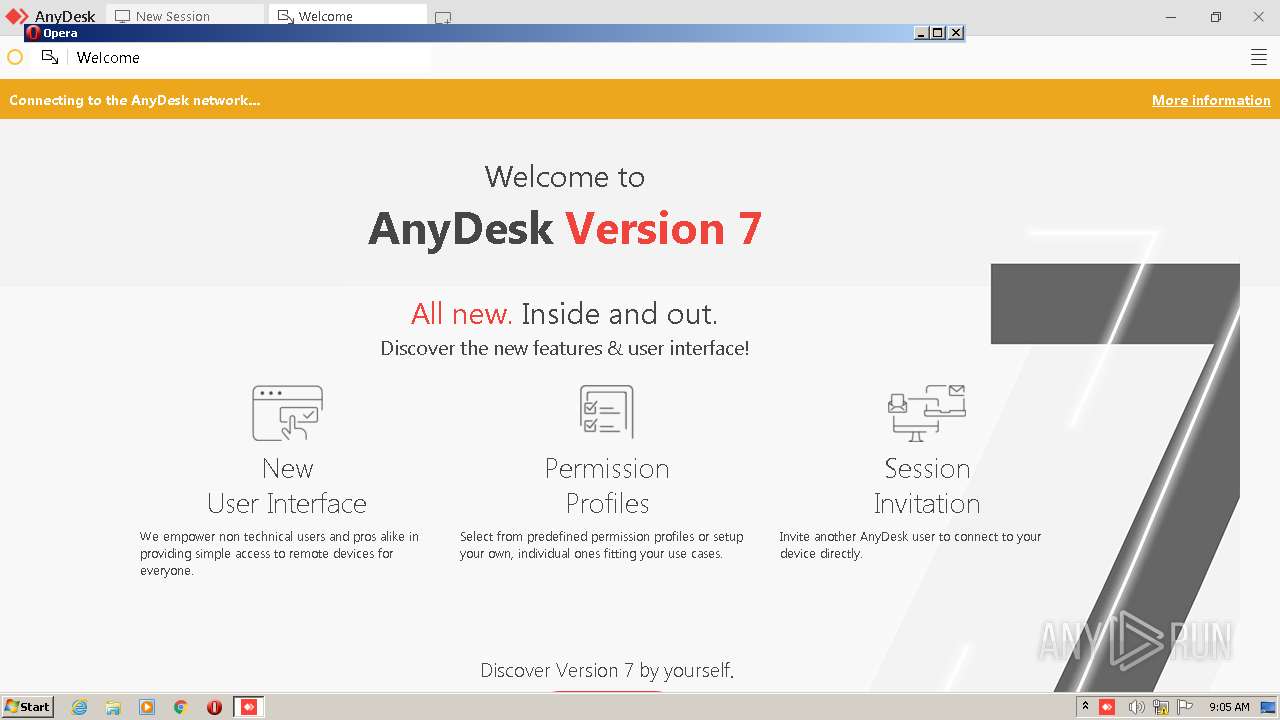Minimize the Opera window
The image size is (1280, 720).
[921, 33]
